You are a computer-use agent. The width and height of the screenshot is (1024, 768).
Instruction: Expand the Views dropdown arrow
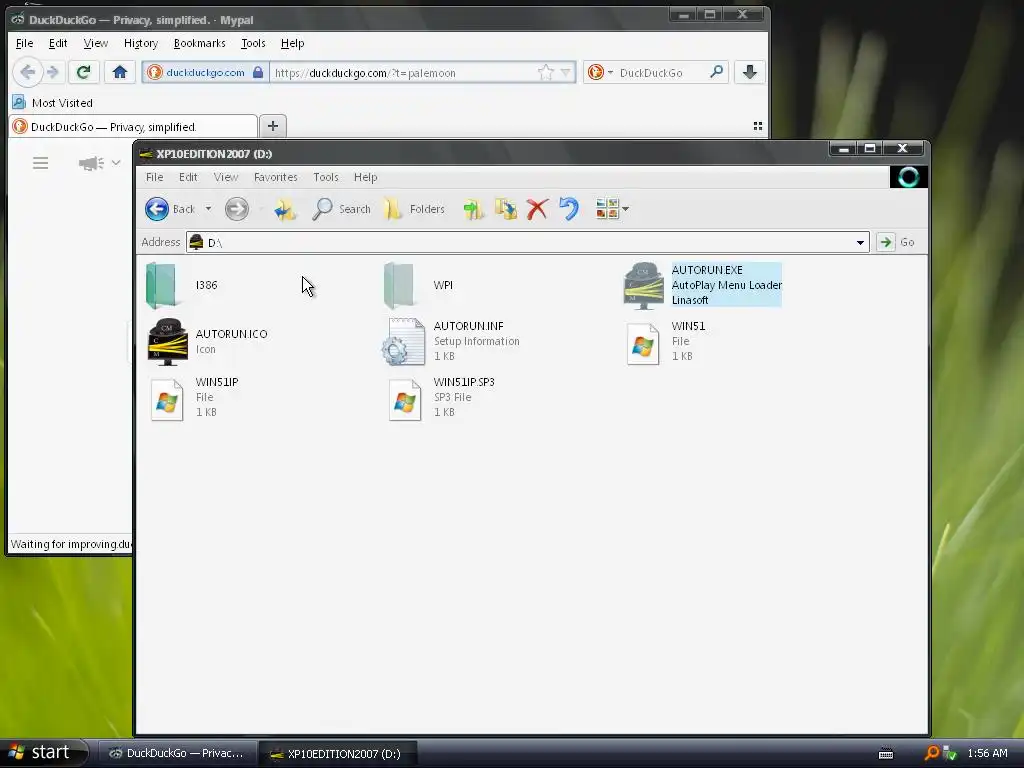(626, 209)
